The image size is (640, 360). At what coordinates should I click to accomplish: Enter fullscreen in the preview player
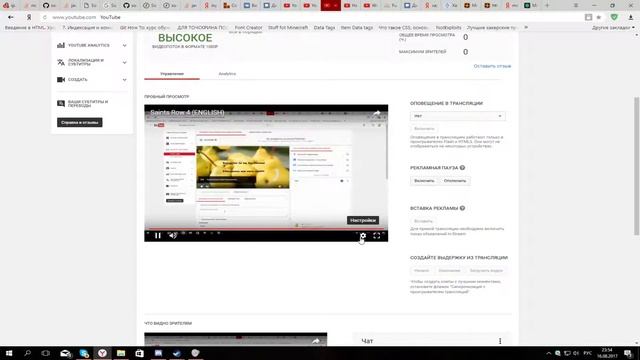tap(377, 236)
